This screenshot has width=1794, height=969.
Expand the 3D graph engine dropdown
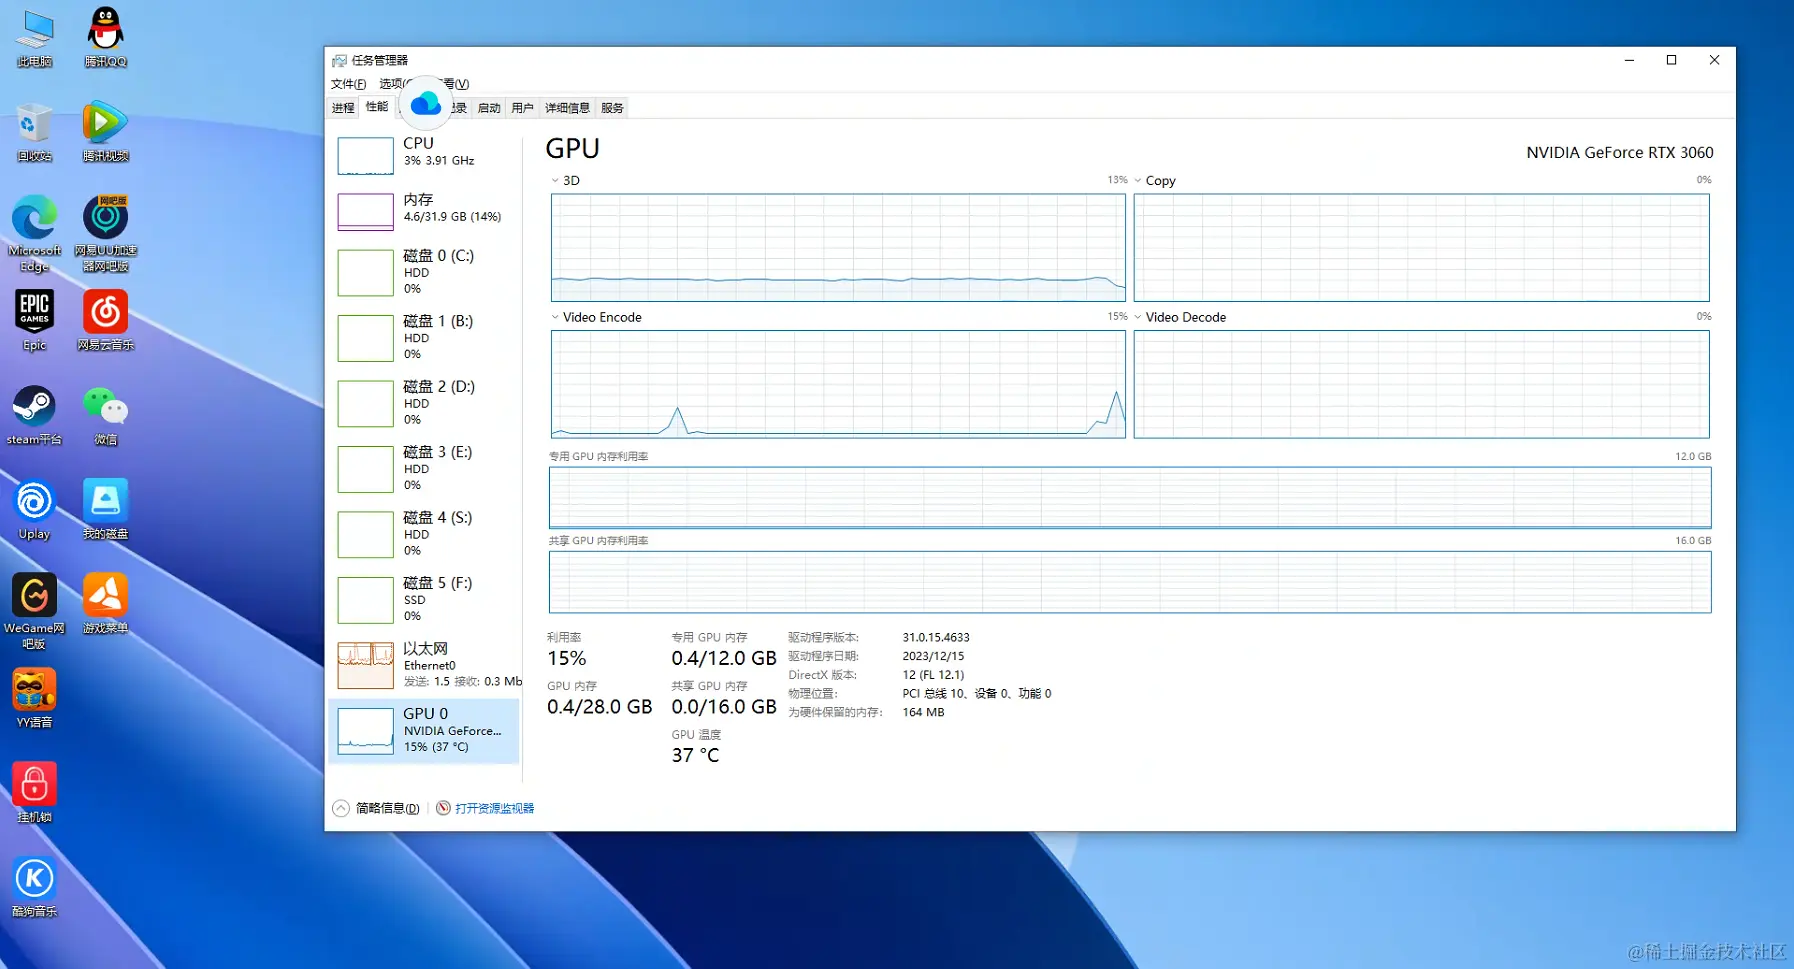[565, 180]
